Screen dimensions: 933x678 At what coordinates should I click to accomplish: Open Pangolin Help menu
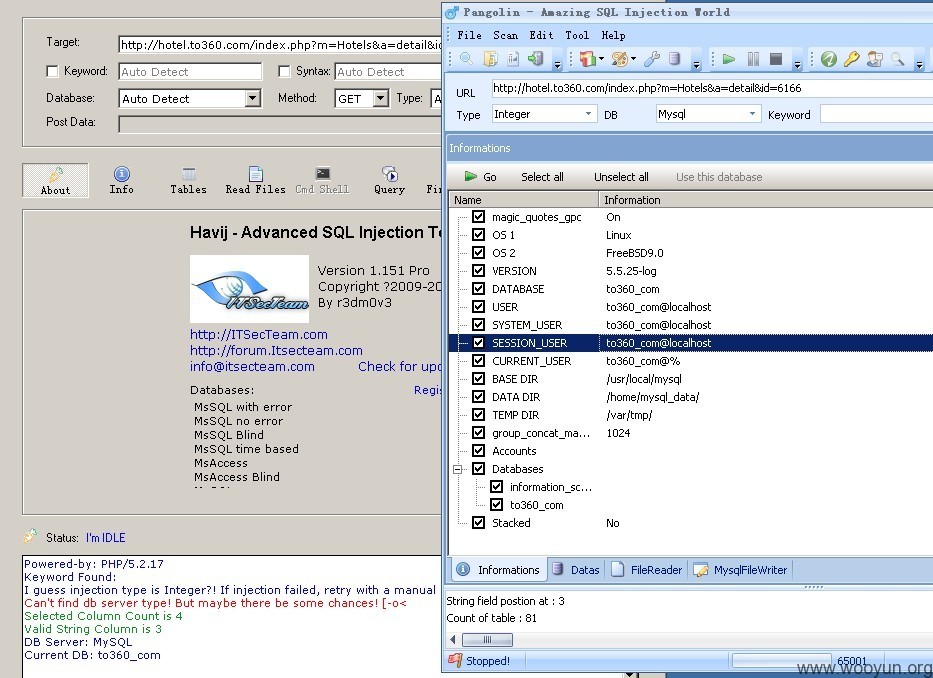click(613, 35)
